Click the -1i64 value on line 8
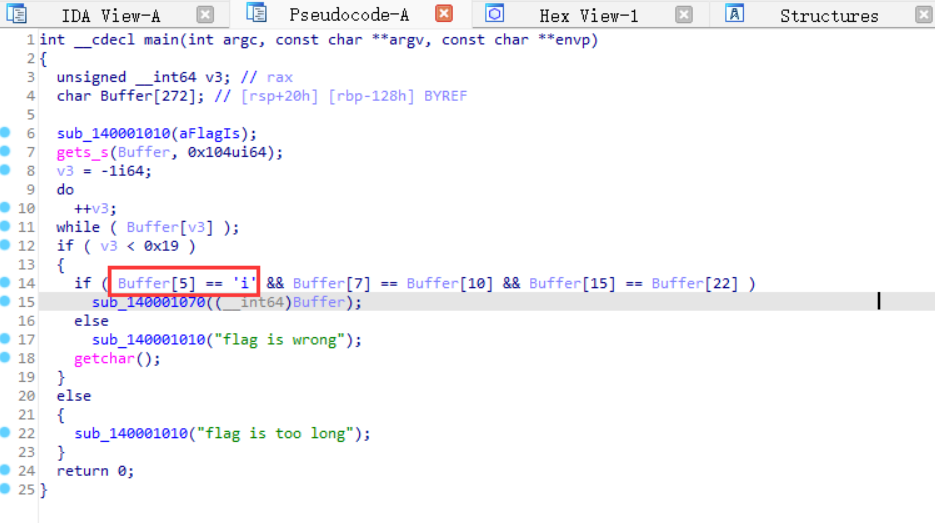The width and height of the screenshot is (935, 523). 122,171
